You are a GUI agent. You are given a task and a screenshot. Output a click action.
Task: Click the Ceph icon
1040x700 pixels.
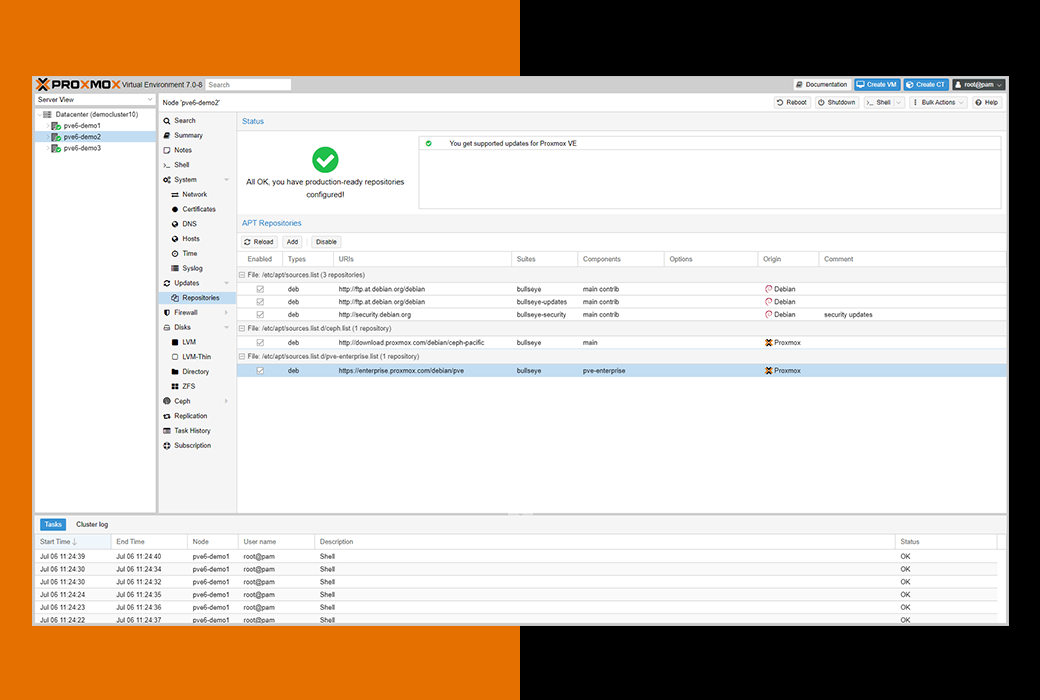point(166,401)
